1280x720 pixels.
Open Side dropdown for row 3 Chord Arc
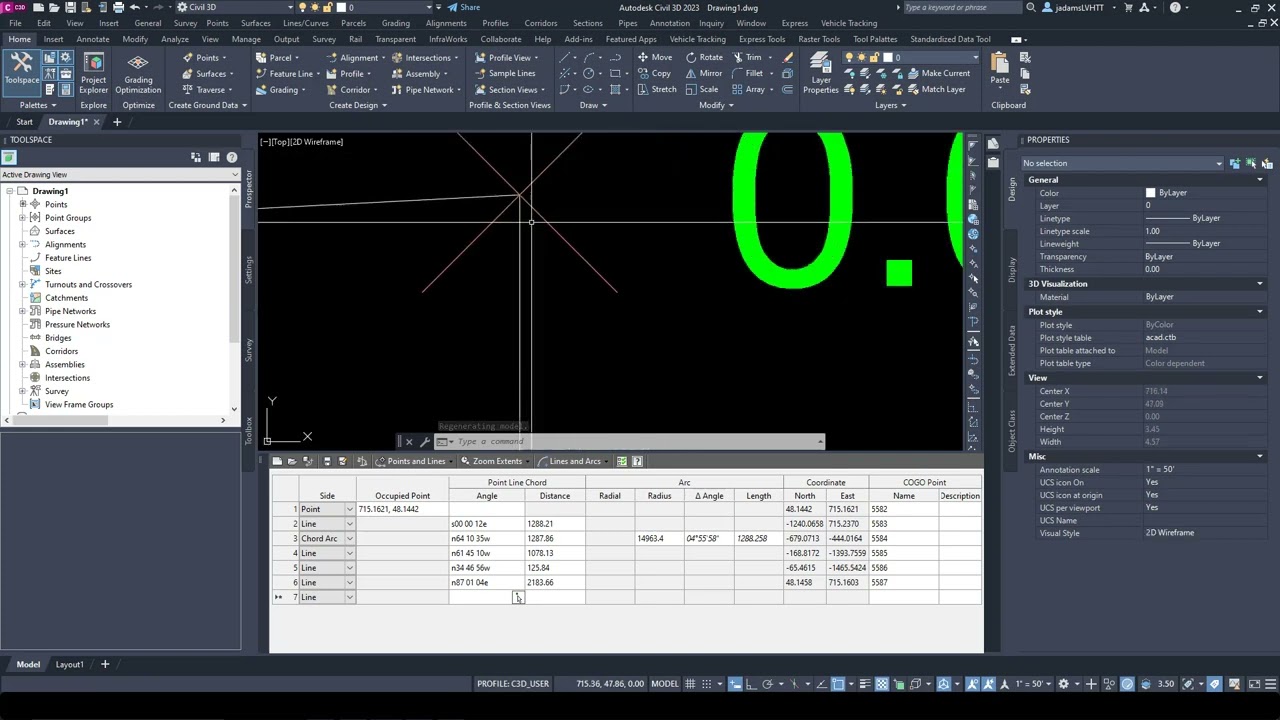coord(349,538)
